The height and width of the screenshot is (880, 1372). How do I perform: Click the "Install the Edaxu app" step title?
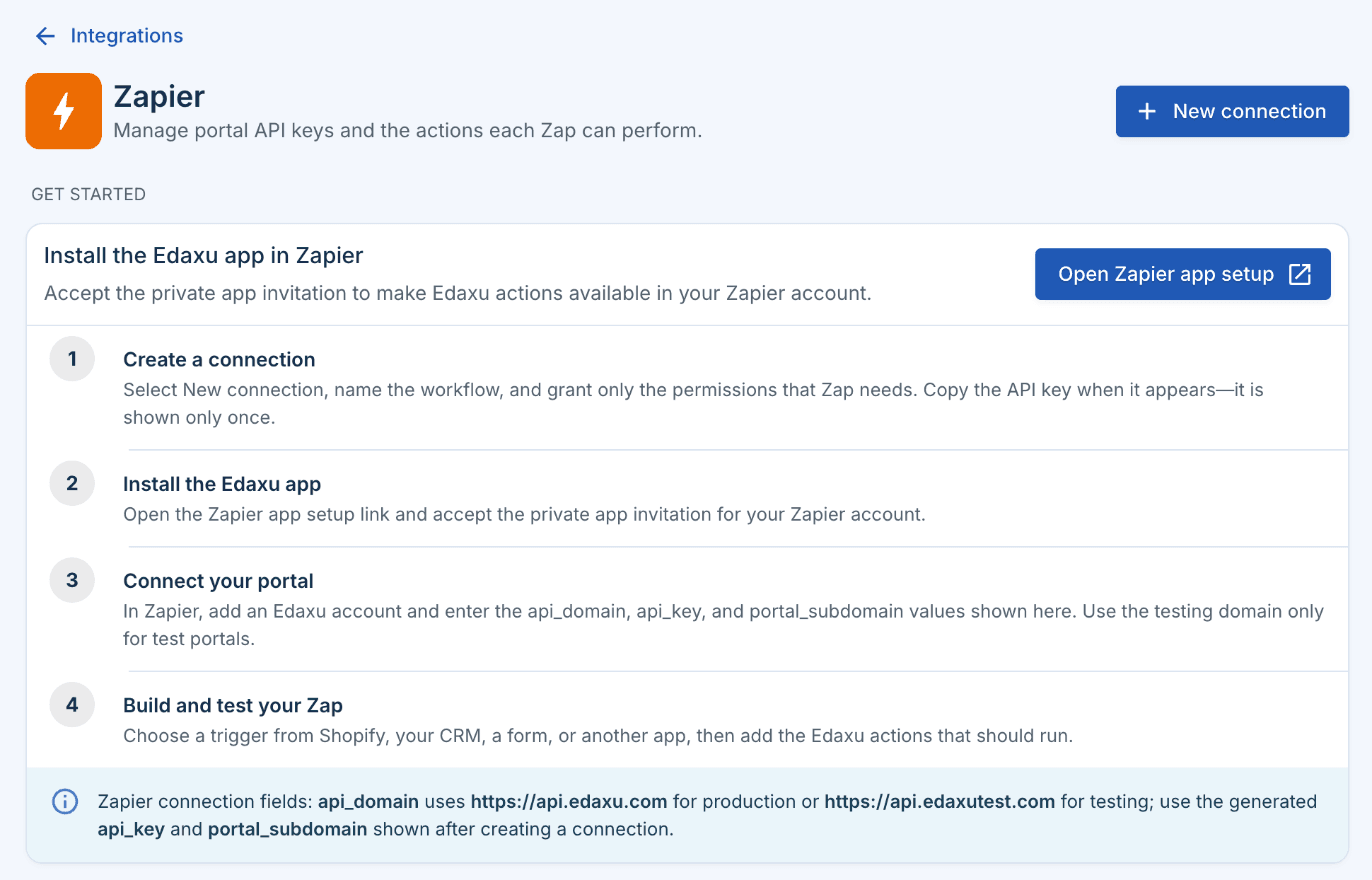222,484
